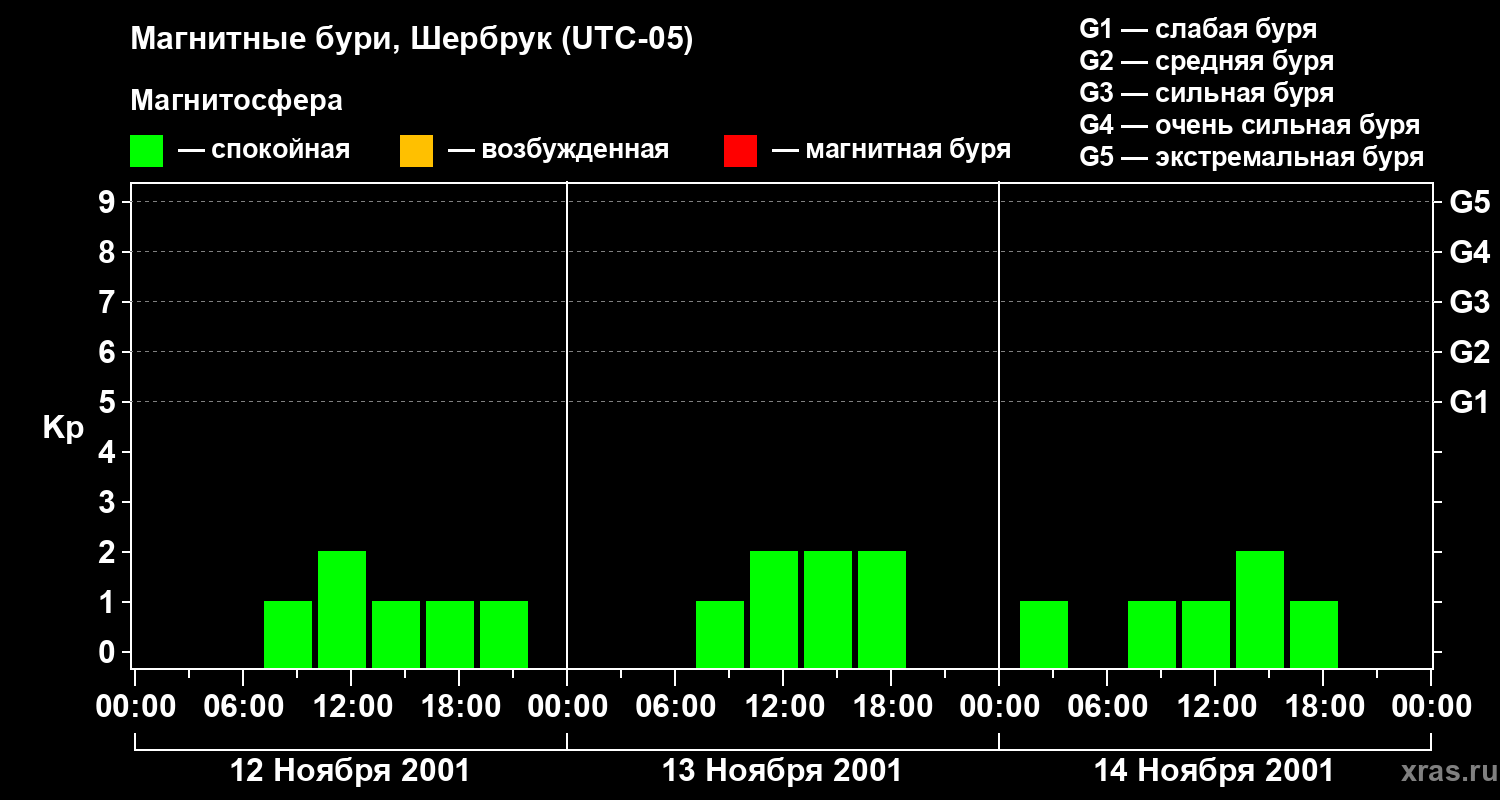Click 'G2 — средняя буря' legend line
The height and width of the screenshot is (800, 1500).
(x=1206, y=61)
